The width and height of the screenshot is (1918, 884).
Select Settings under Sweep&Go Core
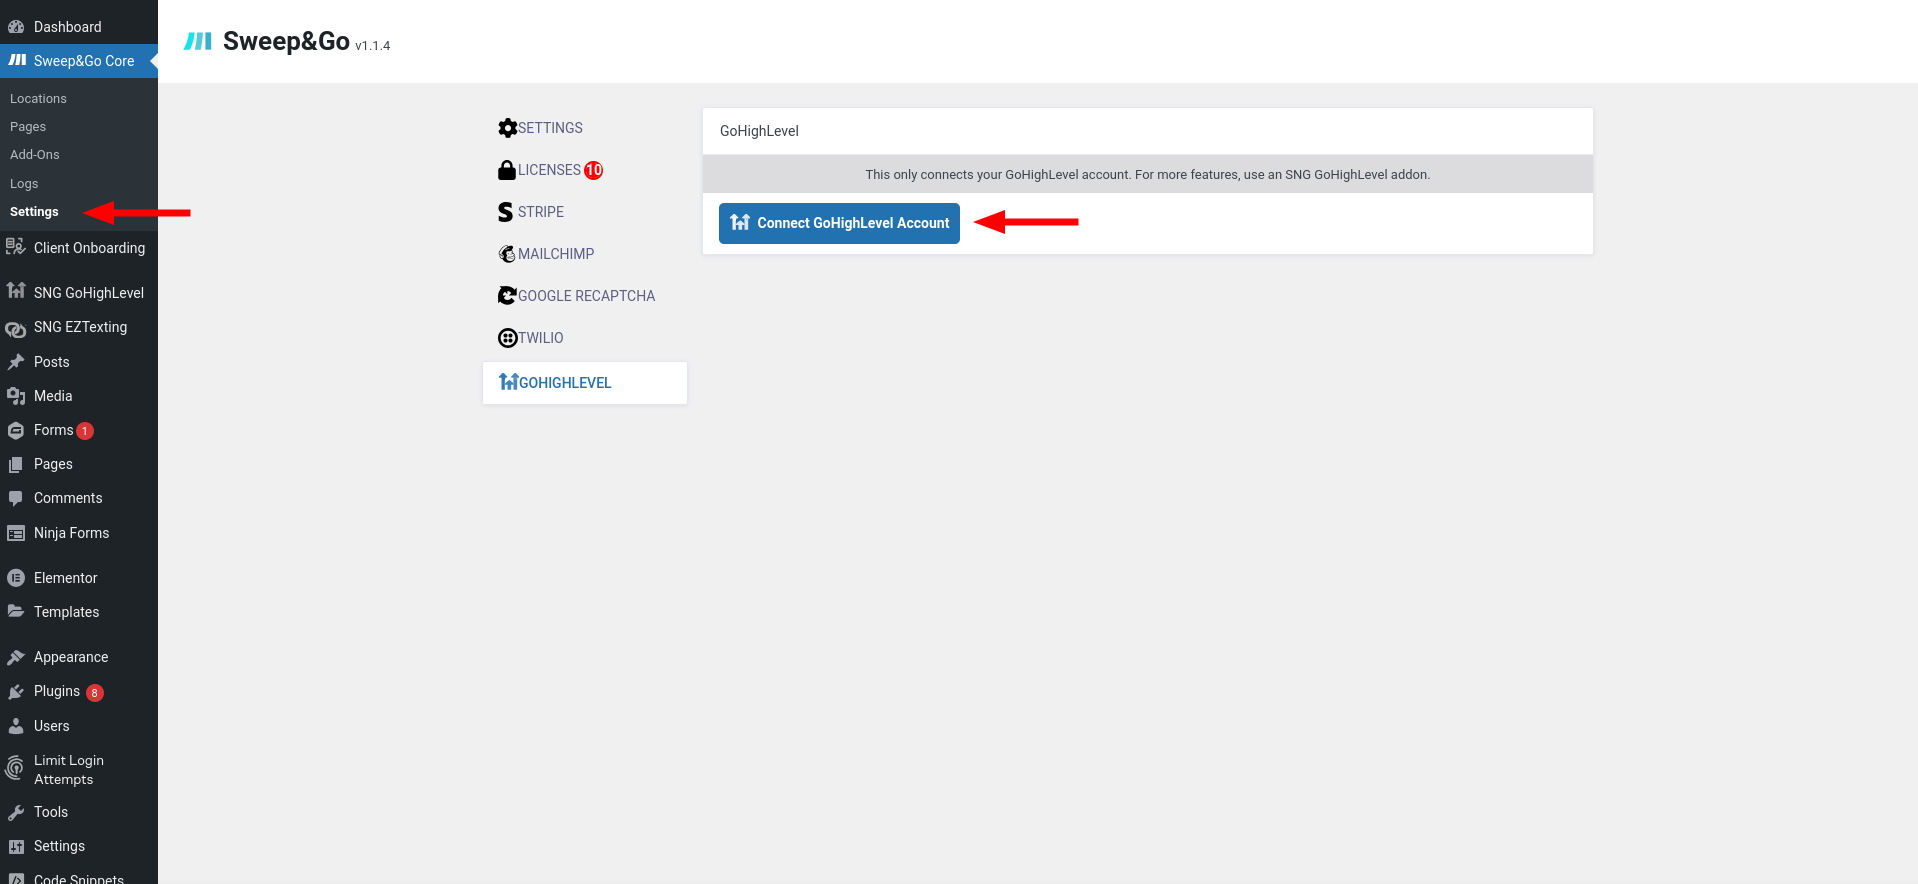[34, 211]
